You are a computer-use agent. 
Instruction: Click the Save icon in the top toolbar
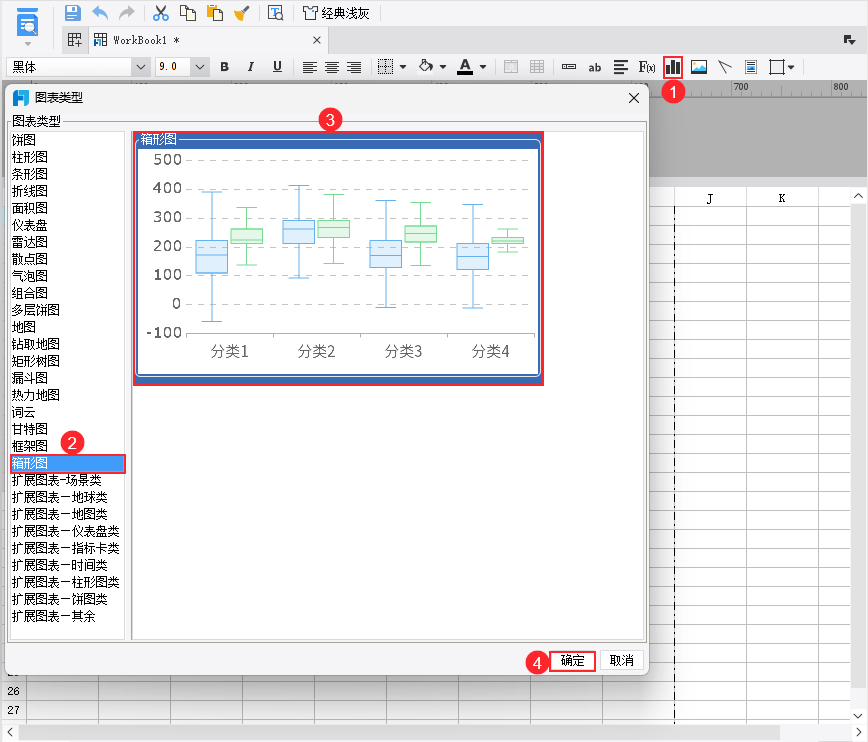click(x=73, y=13)
